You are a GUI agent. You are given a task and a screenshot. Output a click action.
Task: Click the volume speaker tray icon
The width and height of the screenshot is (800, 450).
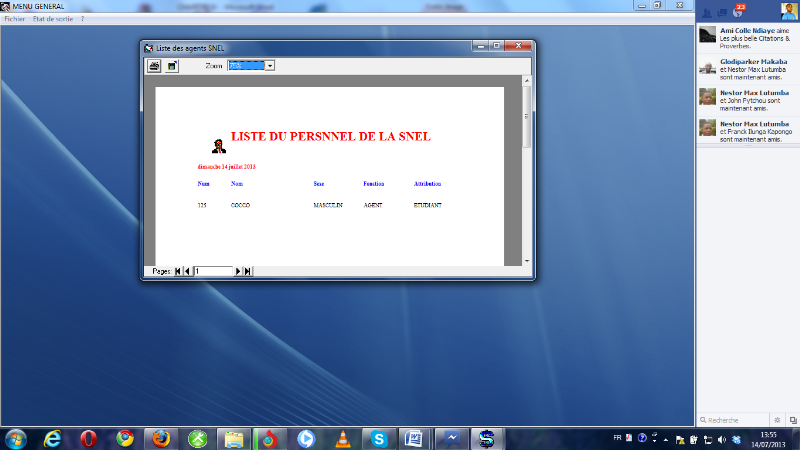pyautogui.click(x=721, y=439)
